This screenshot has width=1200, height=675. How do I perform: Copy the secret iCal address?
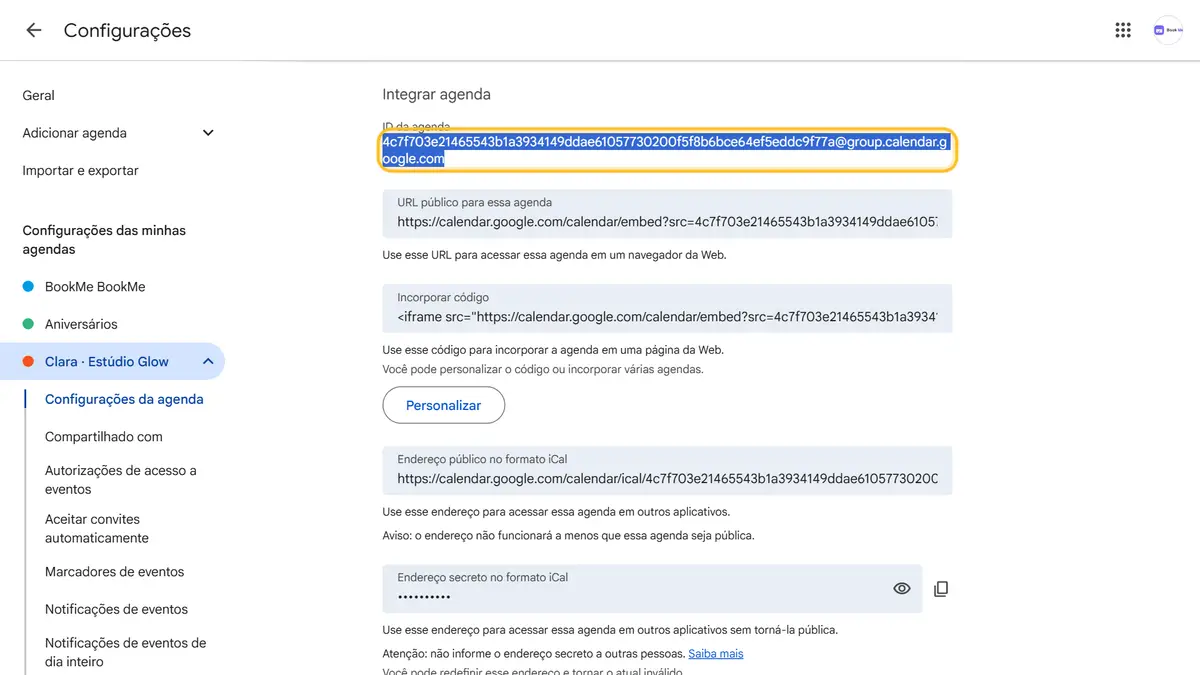click(x=941, y=589)
